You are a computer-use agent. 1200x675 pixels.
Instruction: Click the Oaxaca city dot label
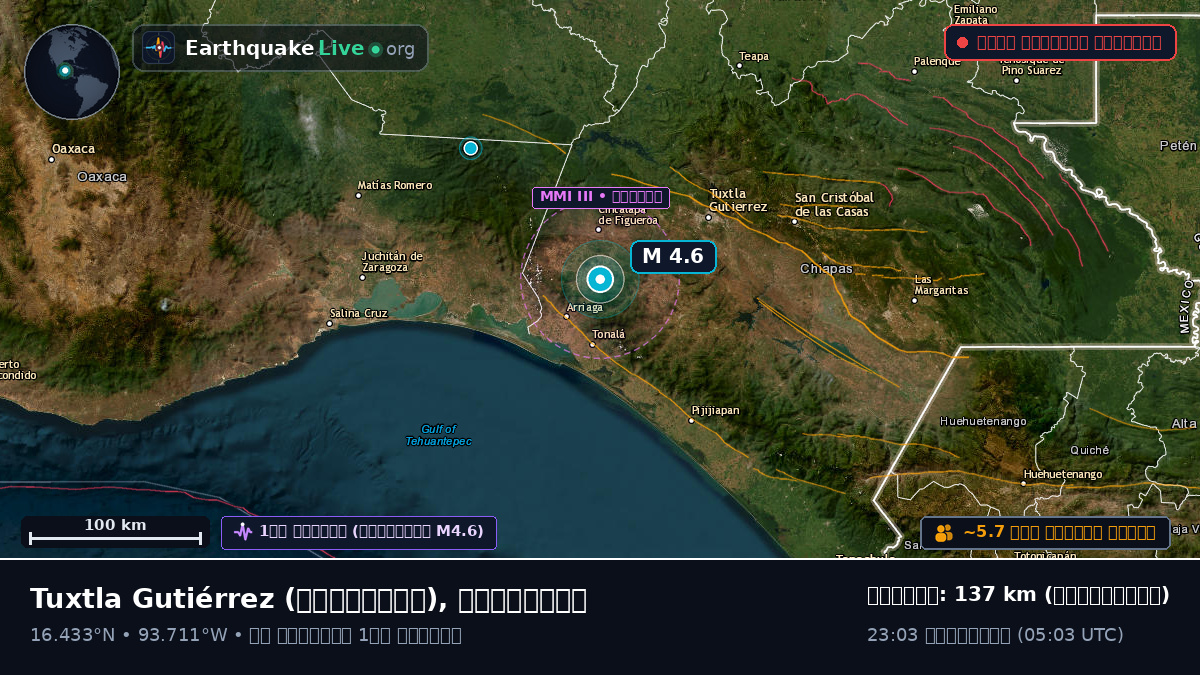73,149
